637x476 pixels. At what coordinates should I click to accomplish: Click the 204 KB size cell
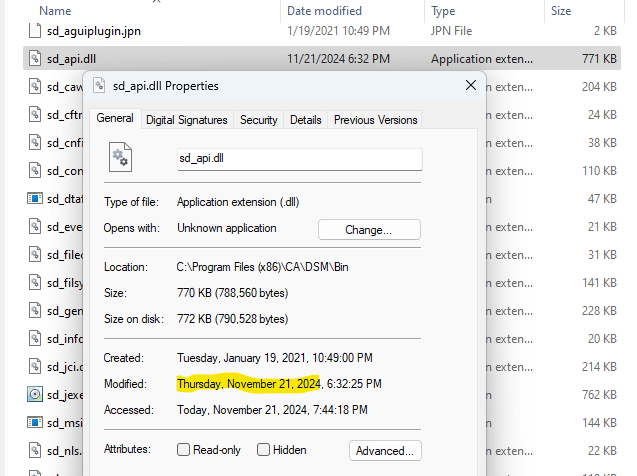[599, 87]
